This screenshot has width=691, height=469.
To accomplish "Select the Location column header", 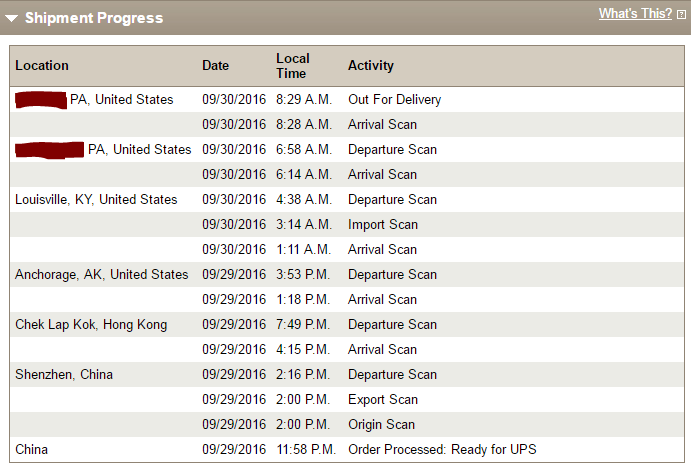I will [42, 65].
